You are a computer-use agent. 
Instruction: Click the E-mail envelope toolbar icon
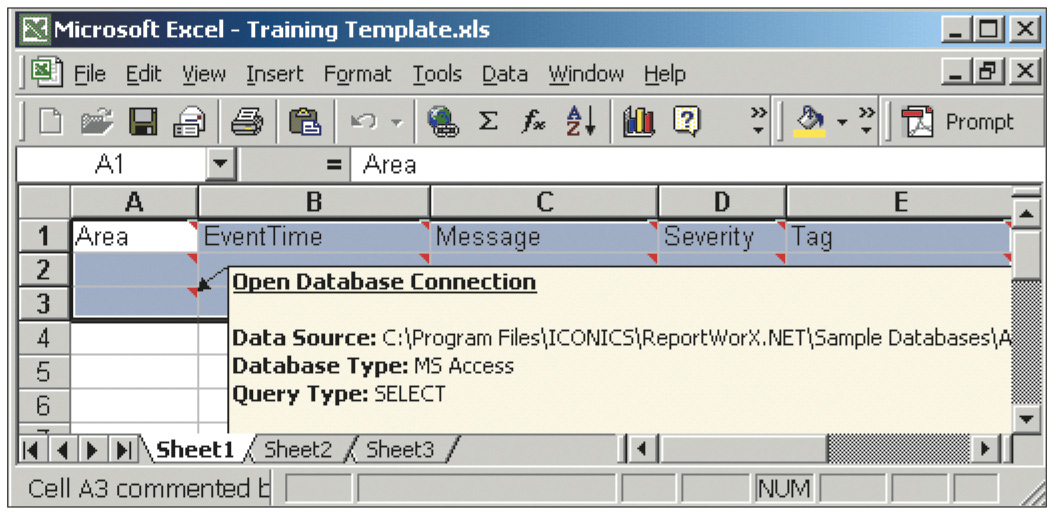(190, 123)
